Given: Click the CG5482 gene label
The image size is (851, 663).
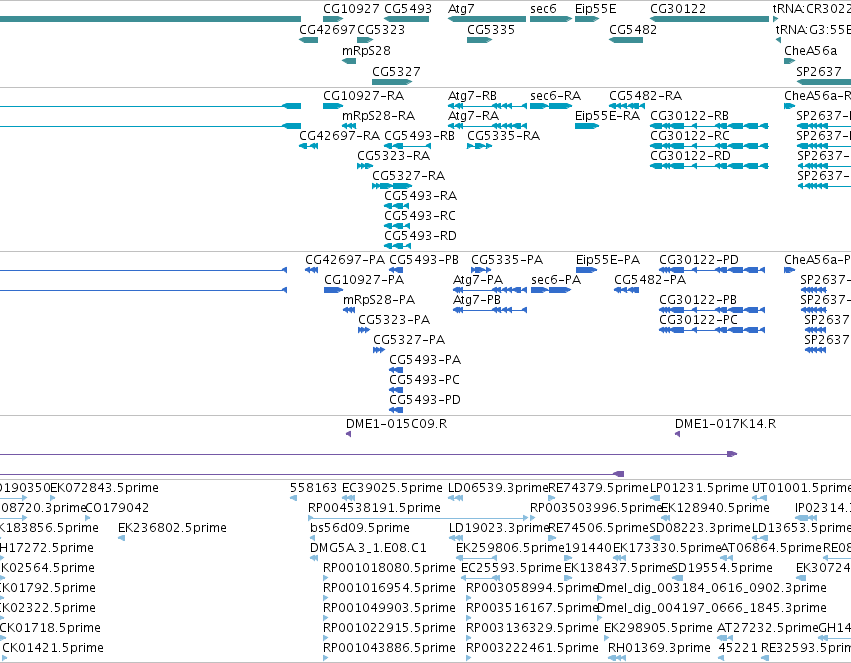Looking at the screenshot, I should 633,29.
